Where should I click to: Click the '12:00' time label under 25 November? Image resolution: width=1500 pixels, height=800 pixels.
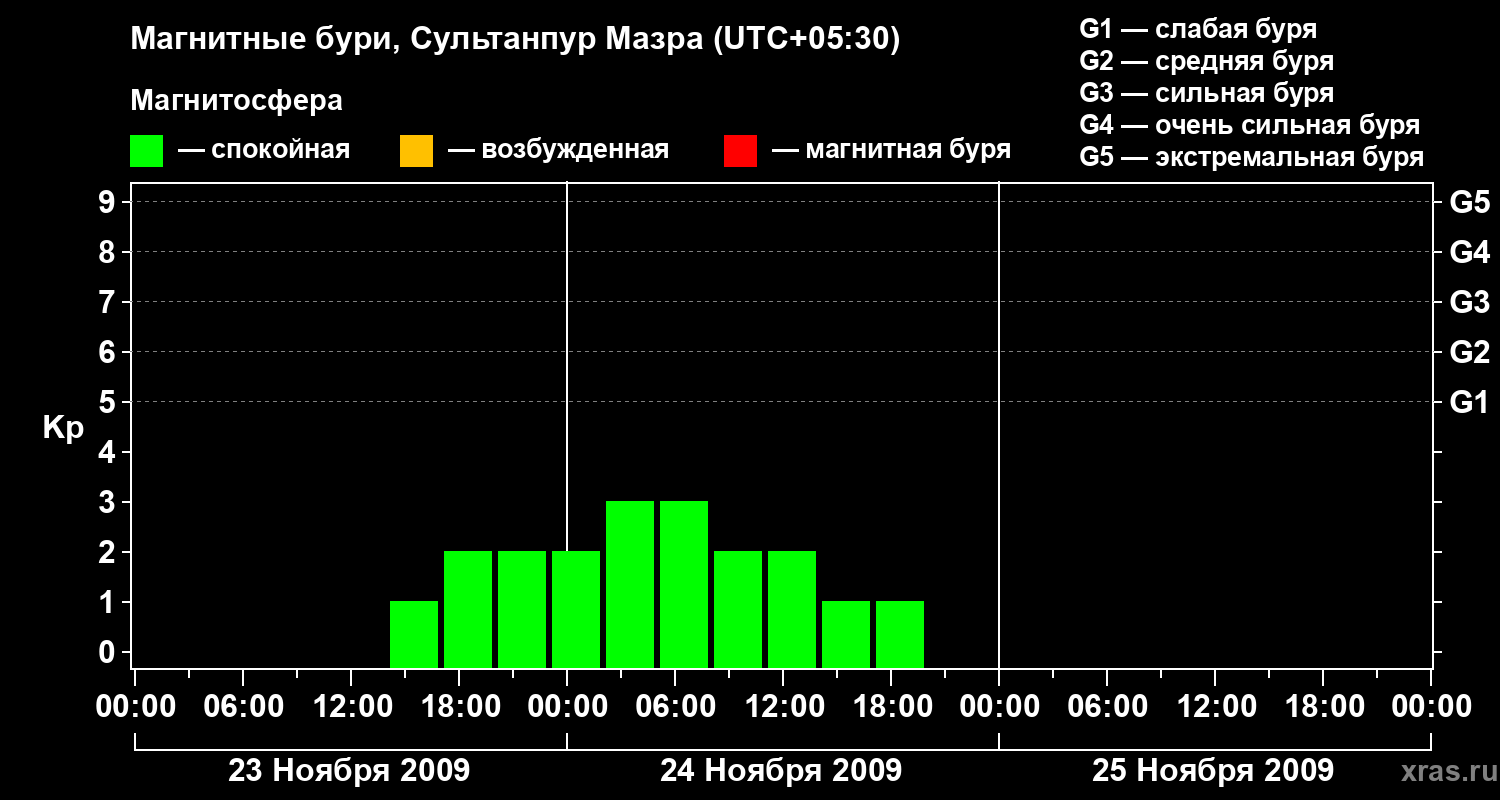tap(1215, 707)
